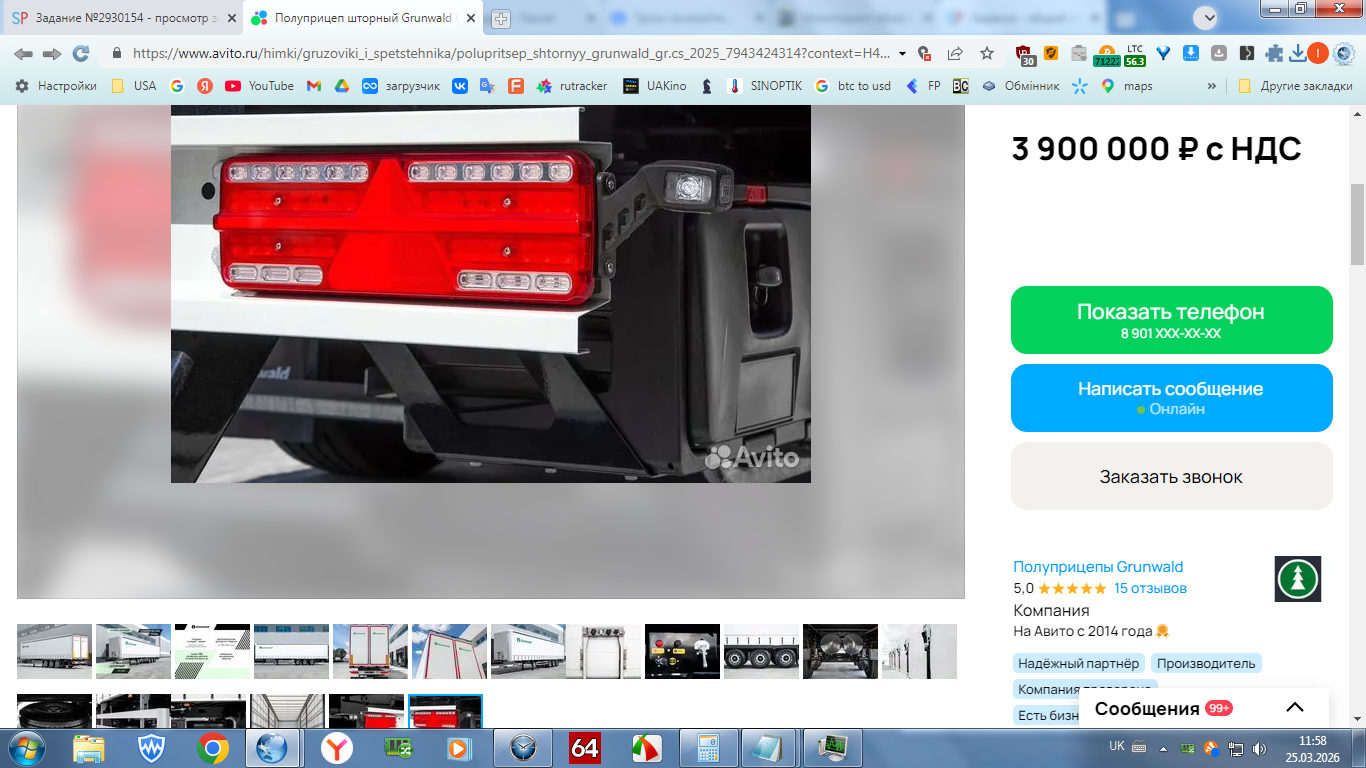Open the Google Translate bookmark icon
This screenshot has height=768, width=1366.
pos(487,86)
